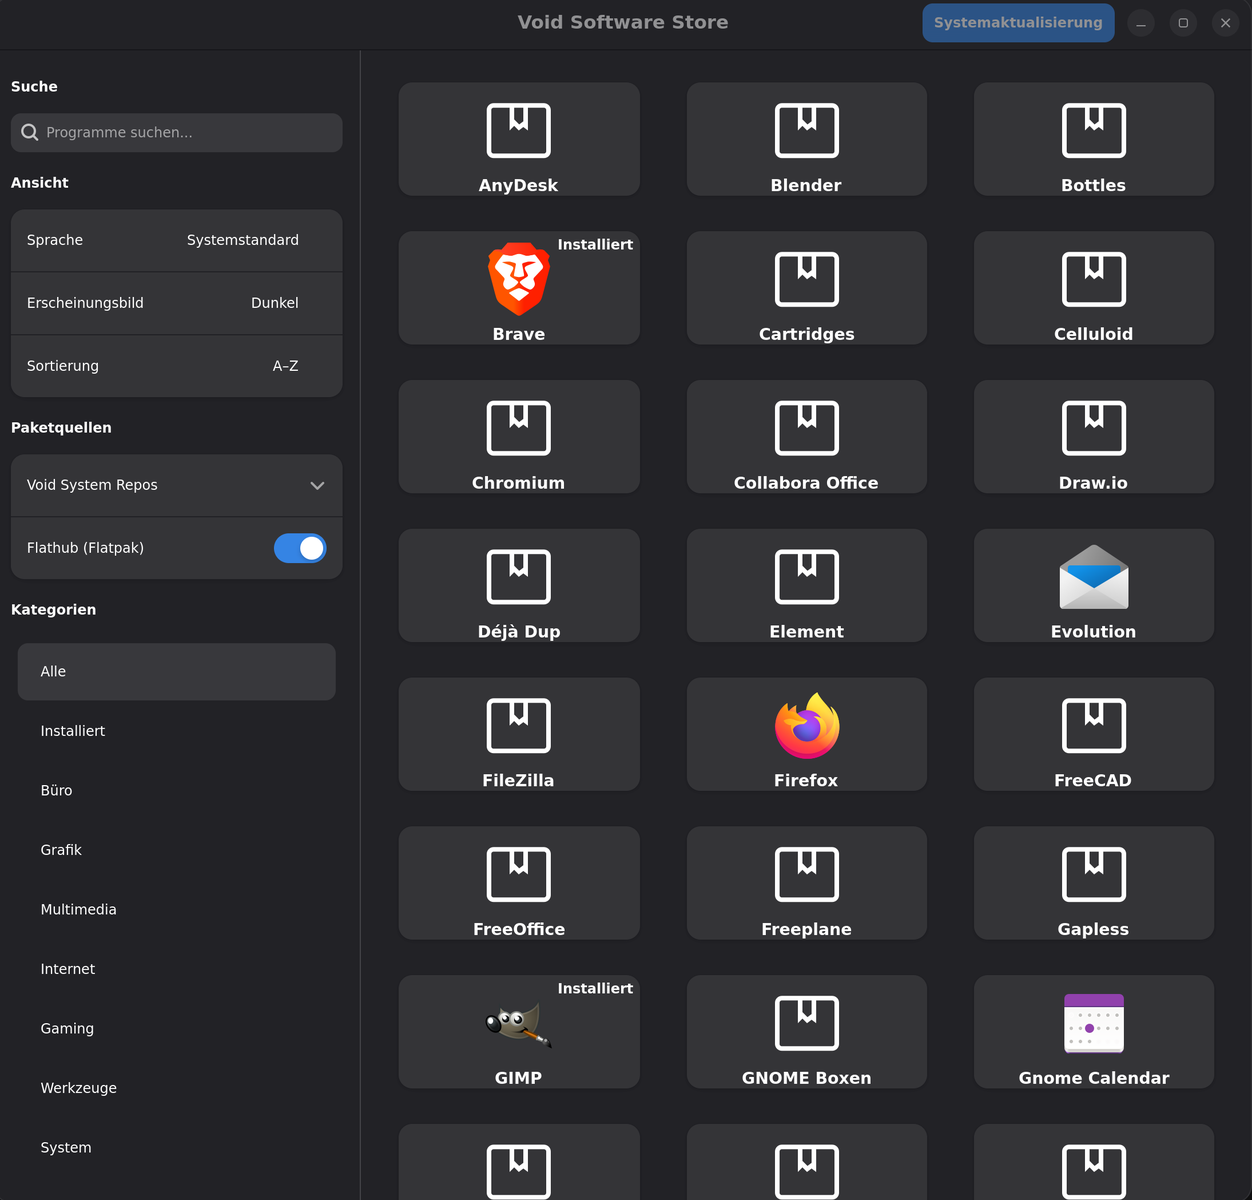Select the GIMP app icon
Screen dimensions: 1252x1200
518,1025
